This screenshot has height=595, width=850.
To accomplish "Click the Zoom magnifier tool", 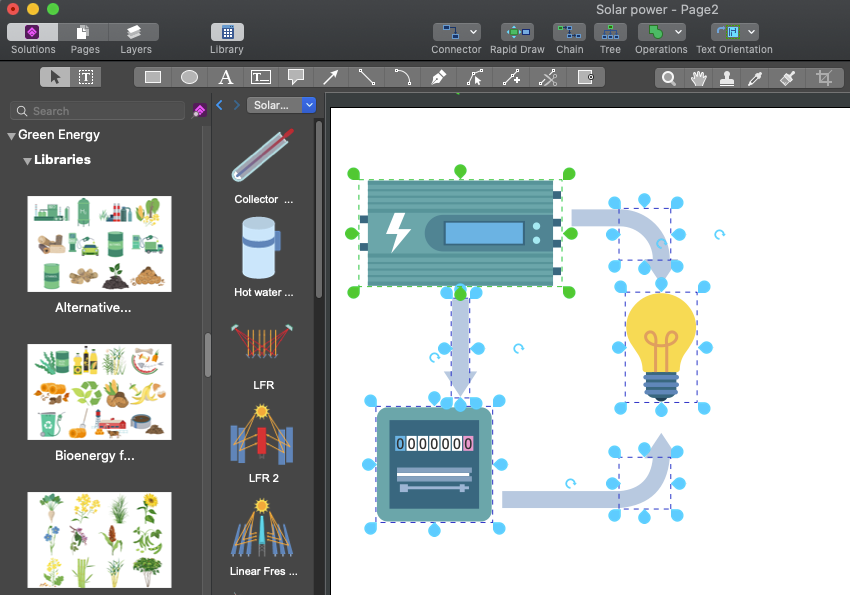I will pos(669,77).
